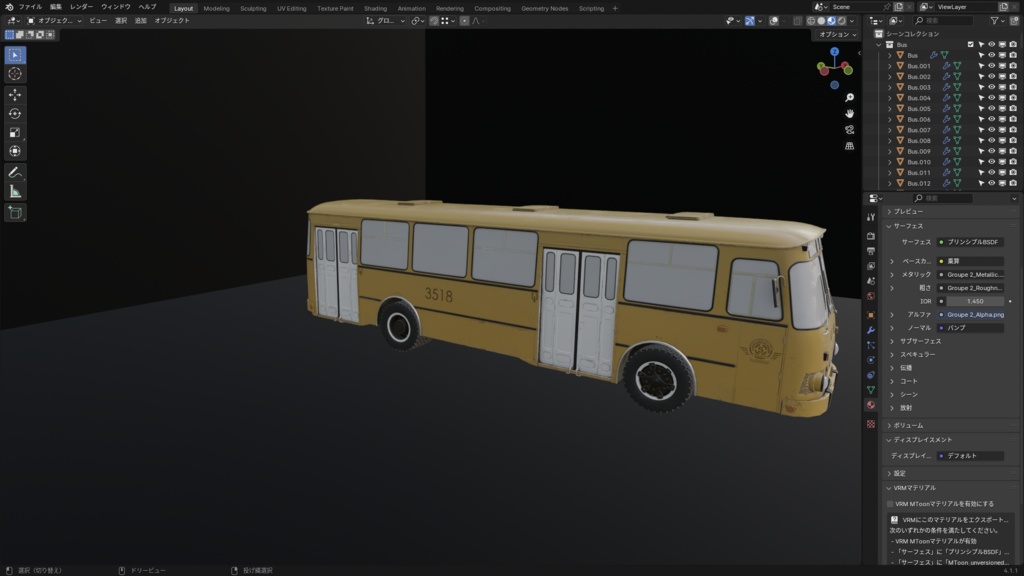
Task: Open the Particles properties tab
Action: coord(871,345)
